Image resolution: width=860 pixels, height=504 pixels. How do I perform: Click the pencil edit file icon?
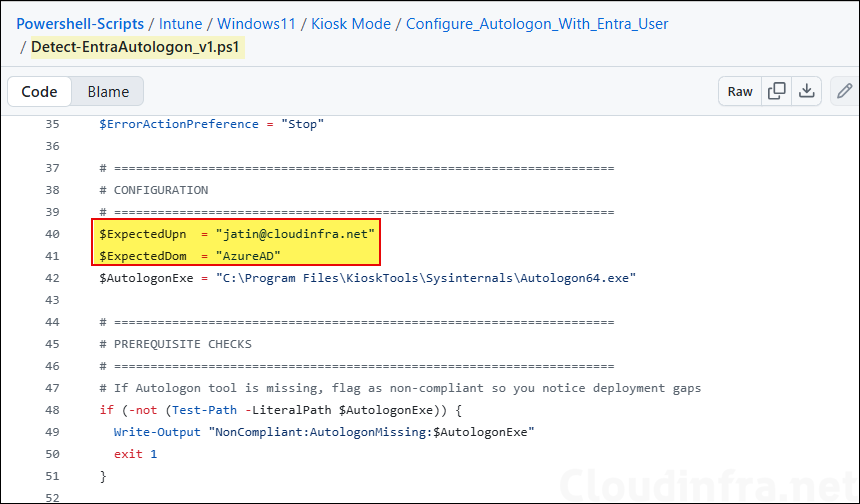tap(845, 91)
